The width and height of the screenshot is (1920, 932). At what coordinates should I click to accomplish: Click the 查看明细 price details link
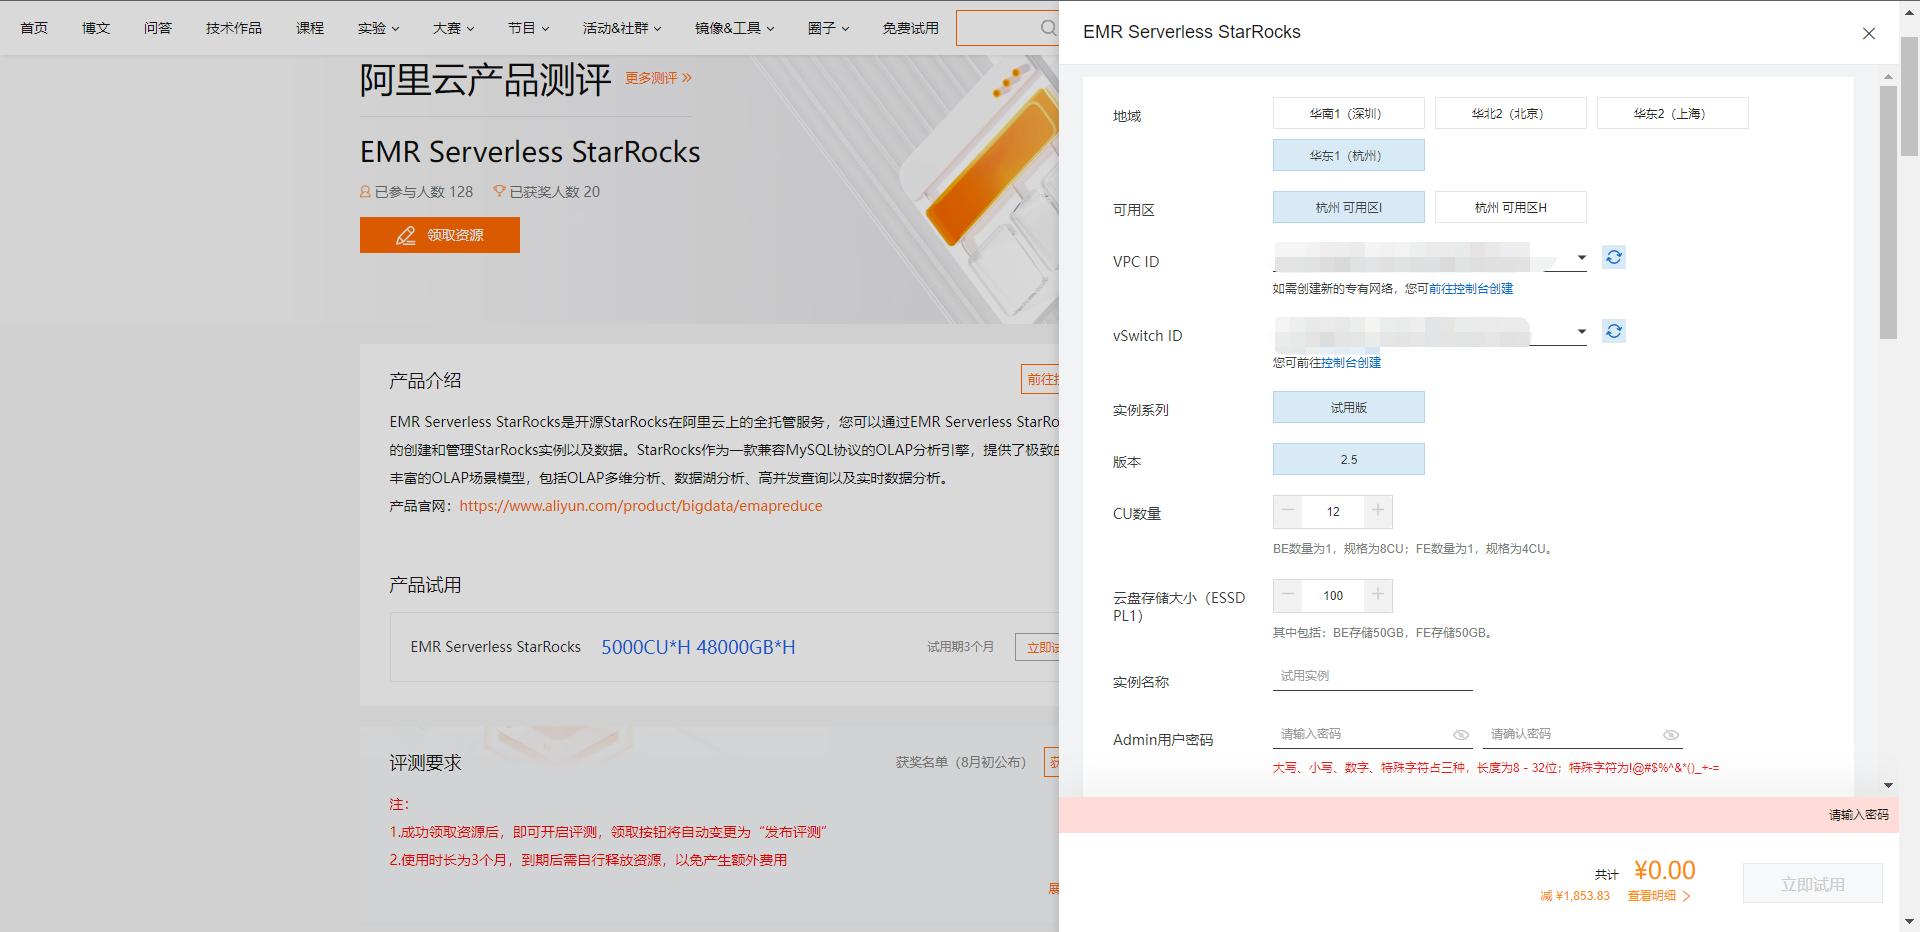[x=1657, y=896]
